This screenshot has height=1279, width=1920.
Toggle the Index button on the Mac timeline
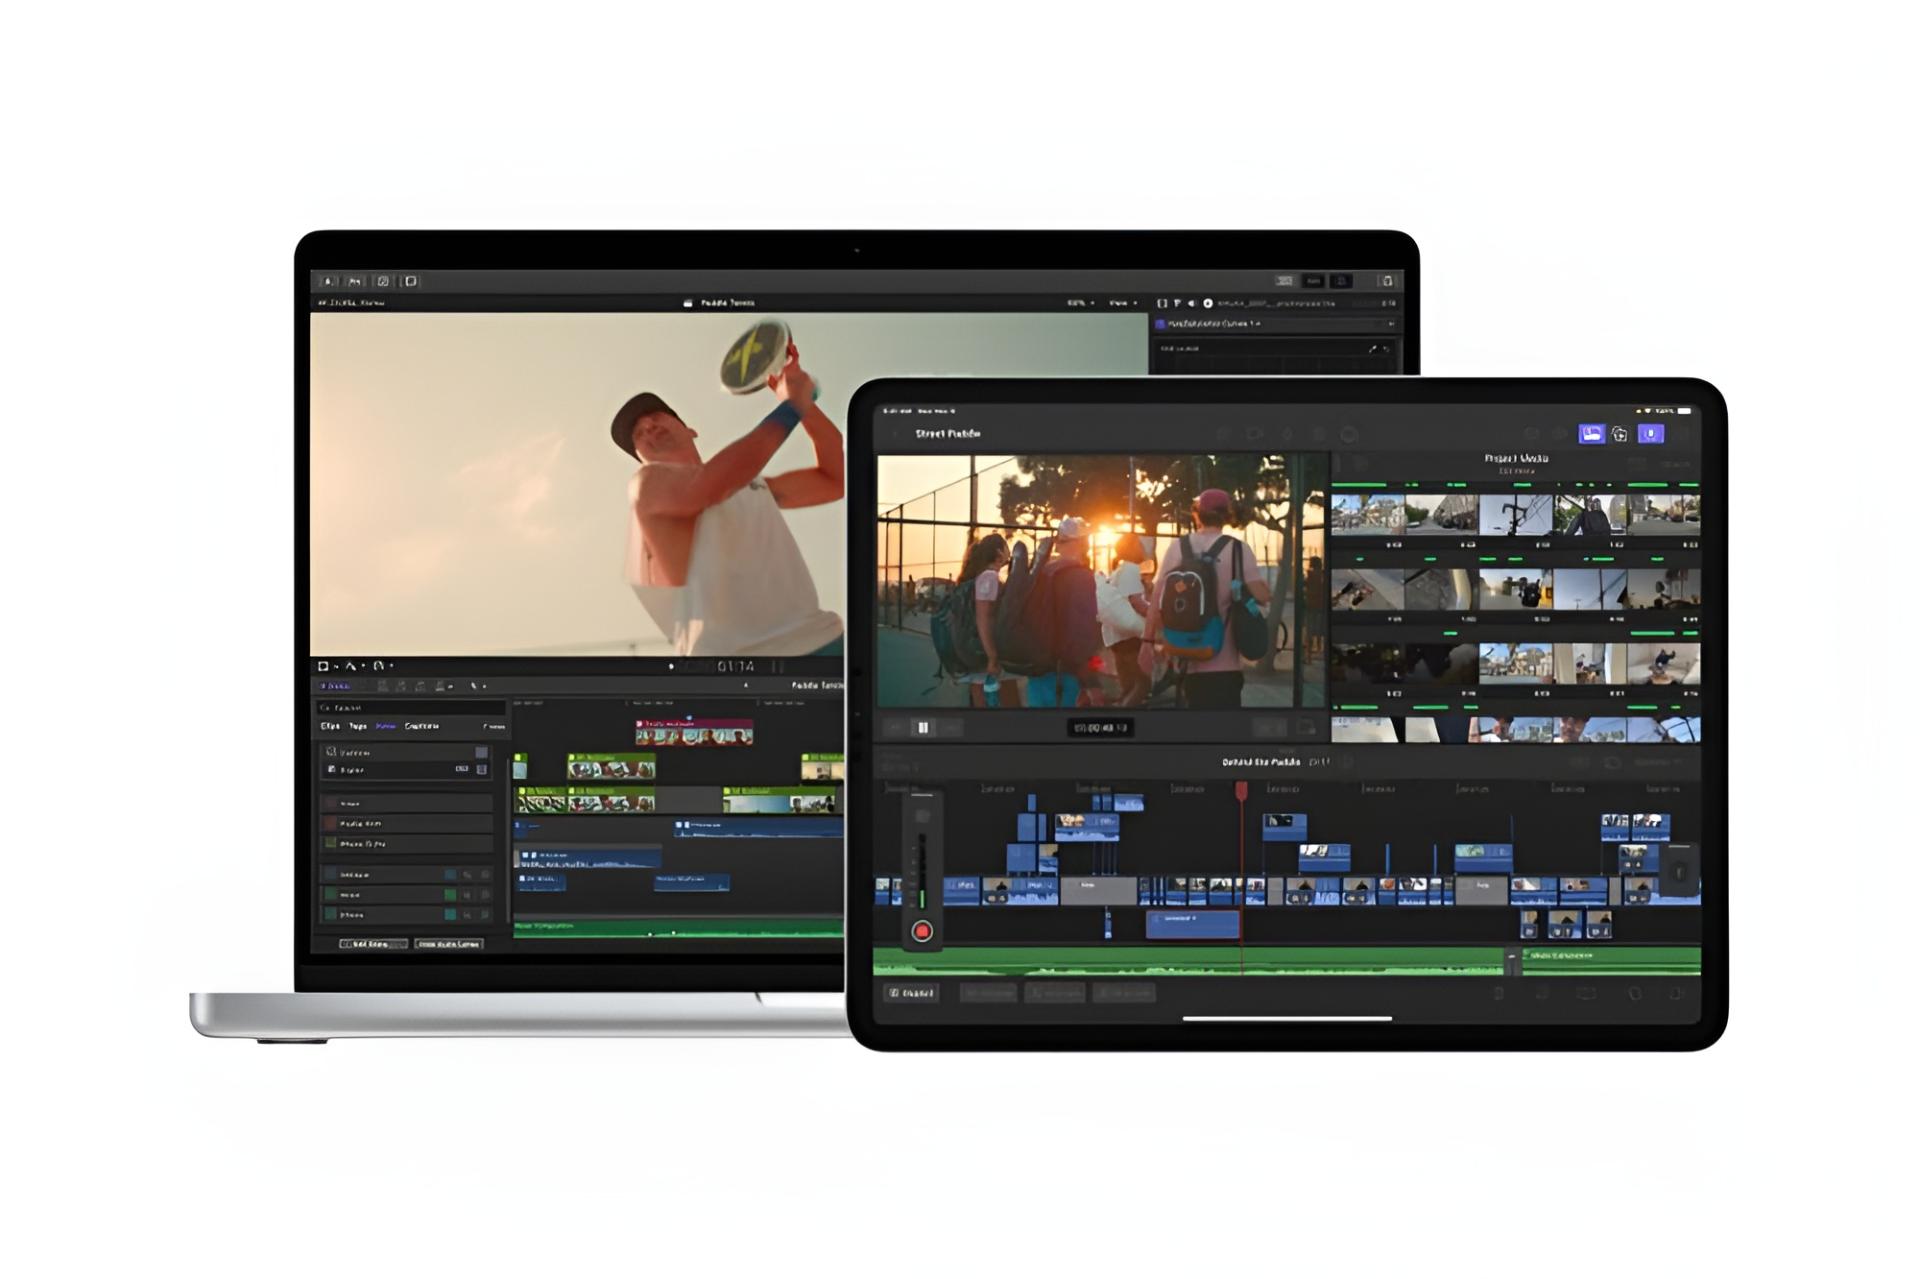point(334,686)
